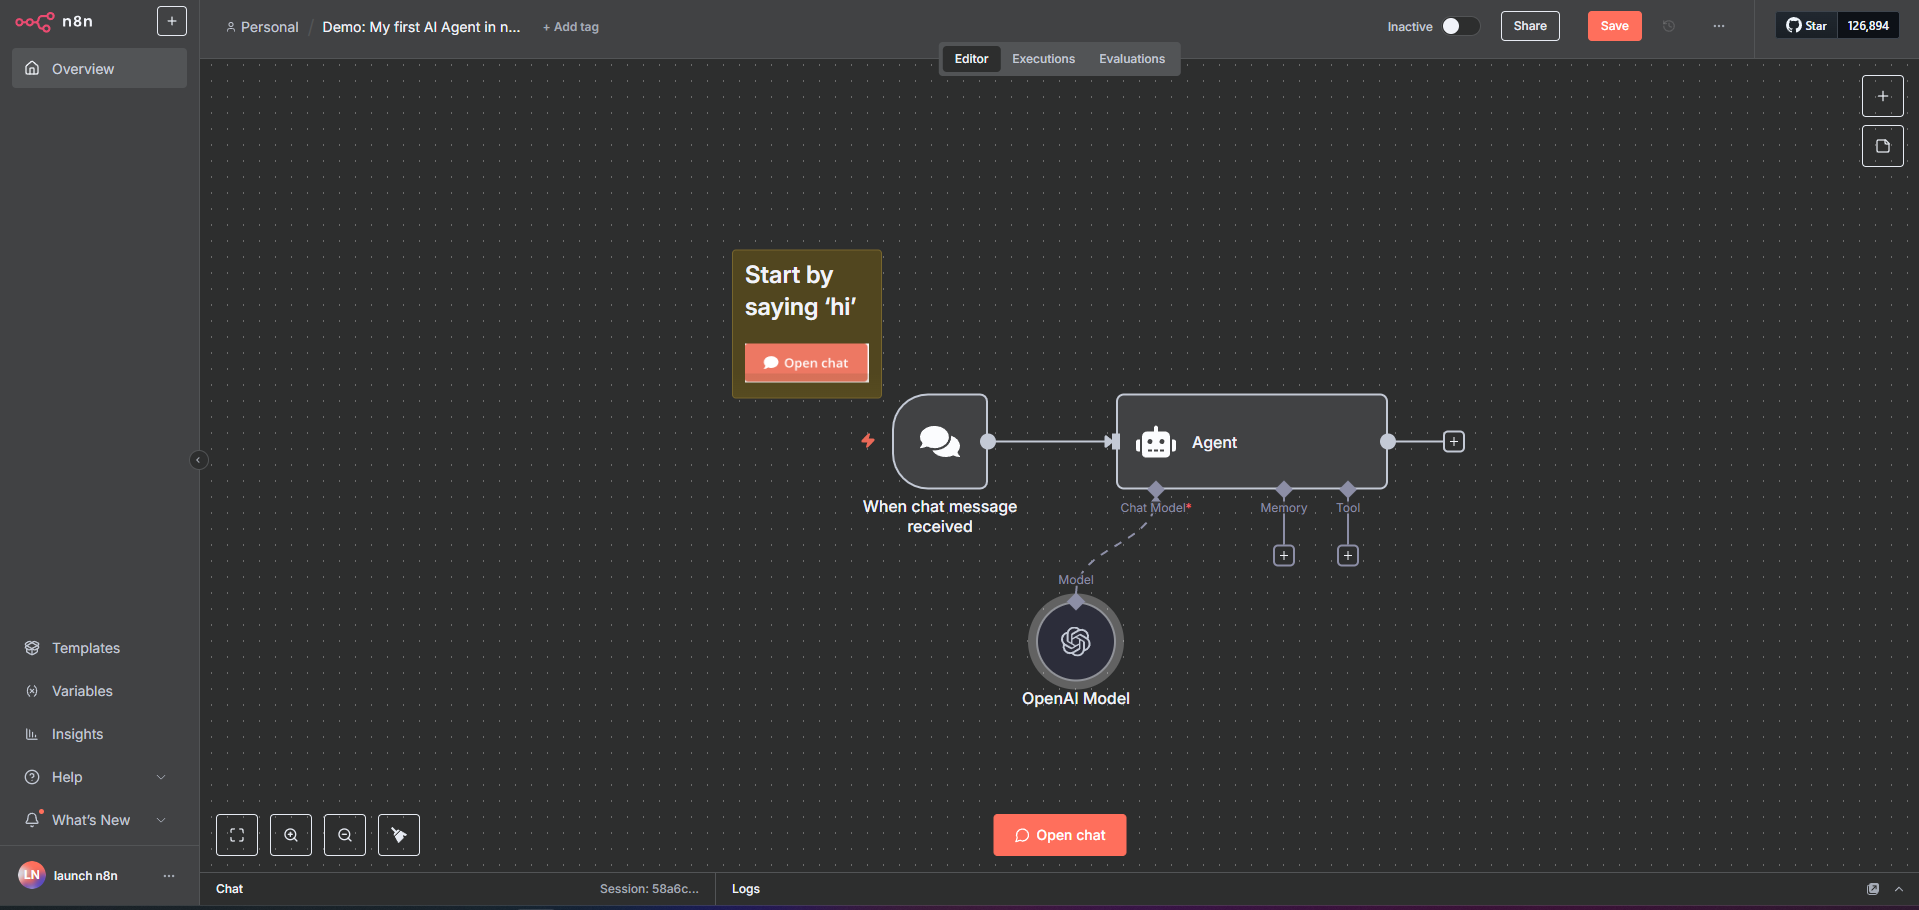Viewport: 1919px width, 910px height.
Task: Collapse the left sidebar arrow
Action: click(x=198, y=460)
